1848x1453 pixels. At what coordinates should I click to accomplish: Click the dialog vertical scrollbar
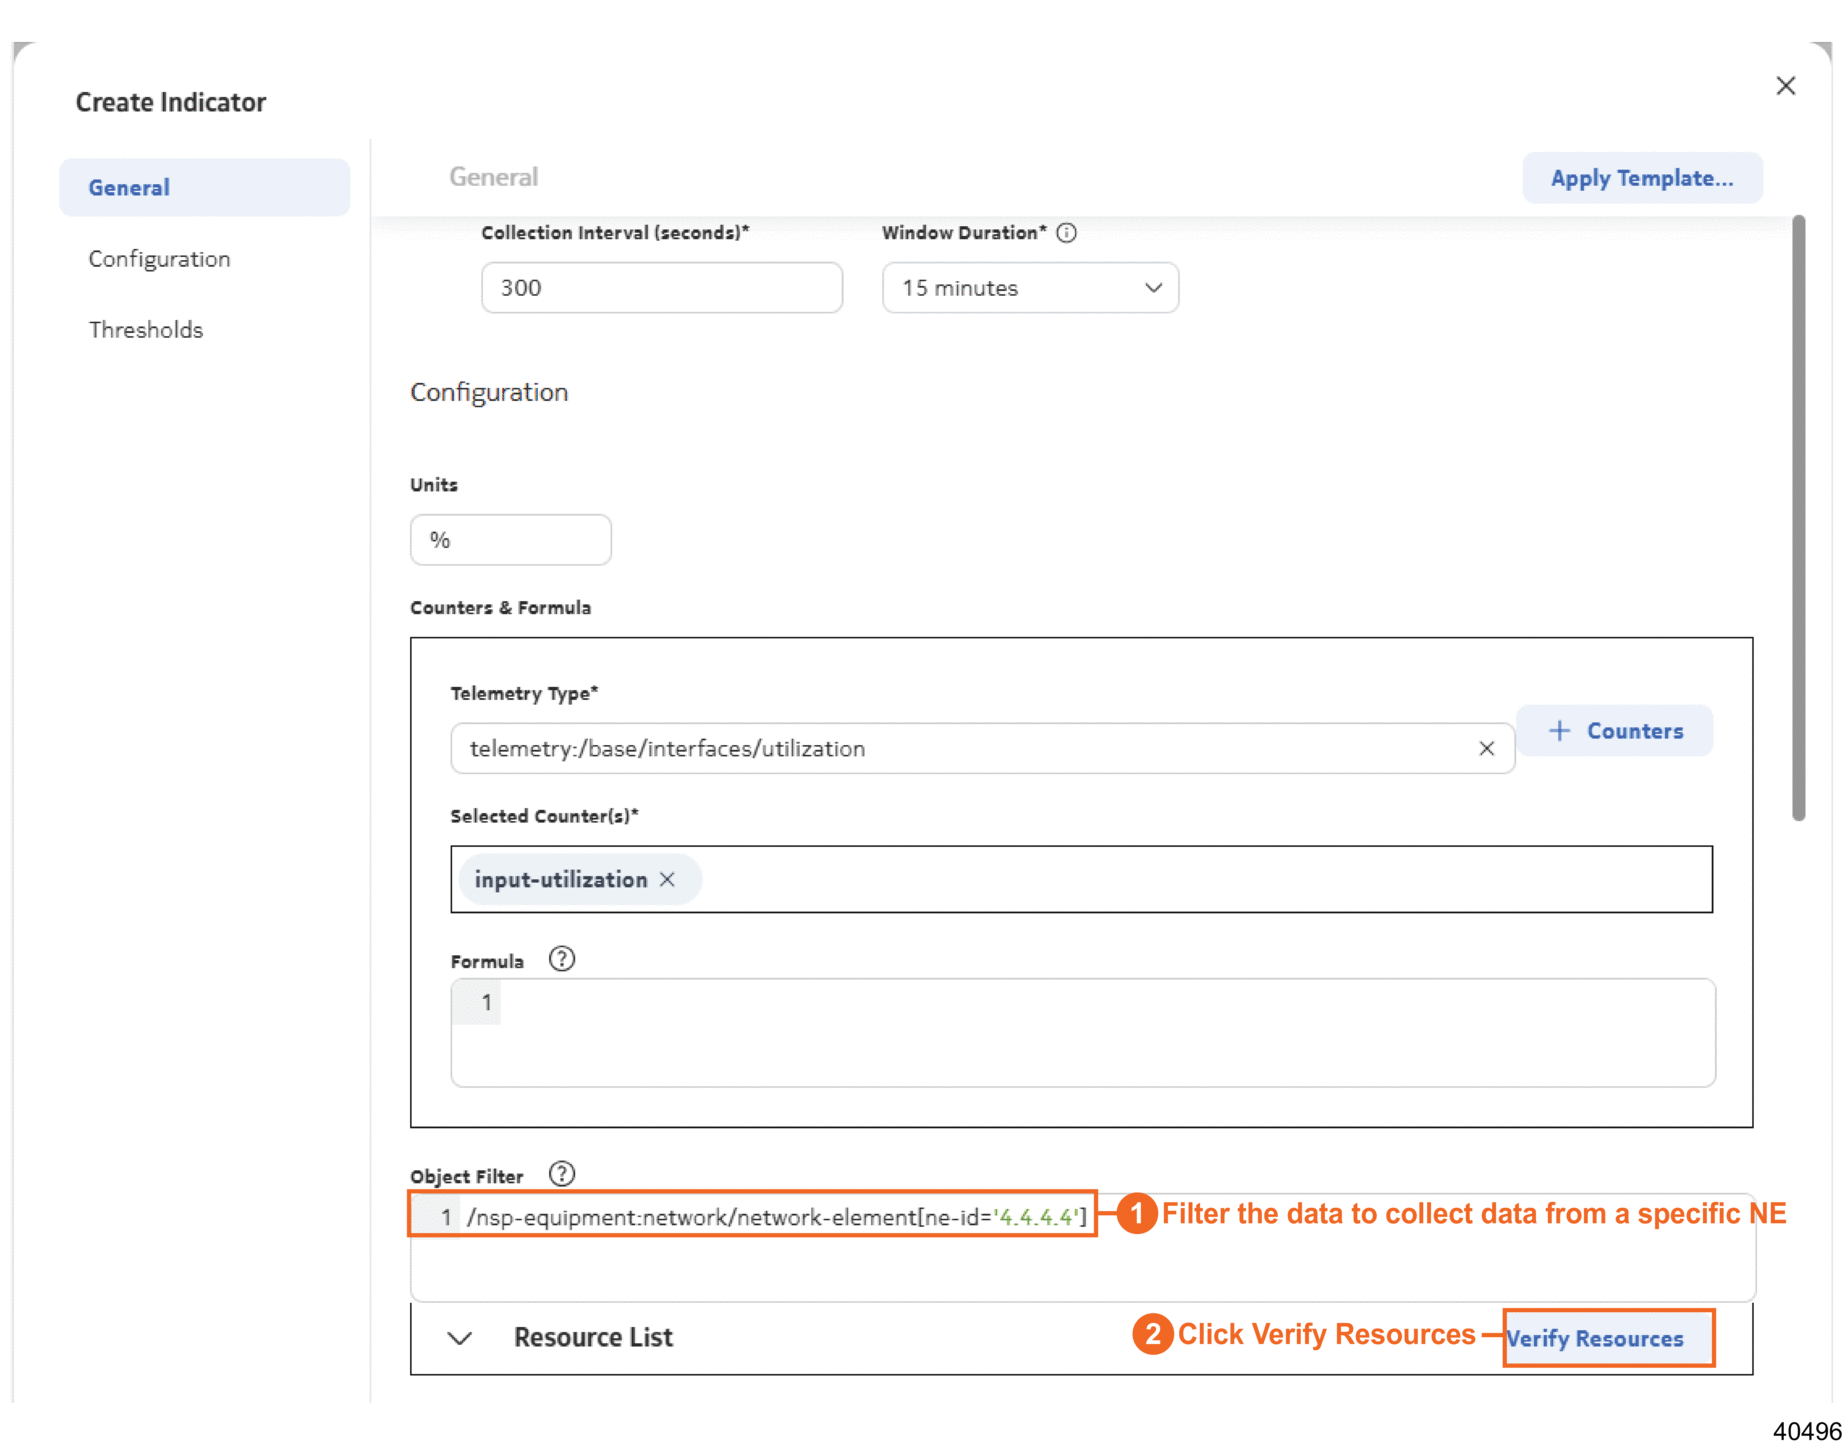(1798, 518)
